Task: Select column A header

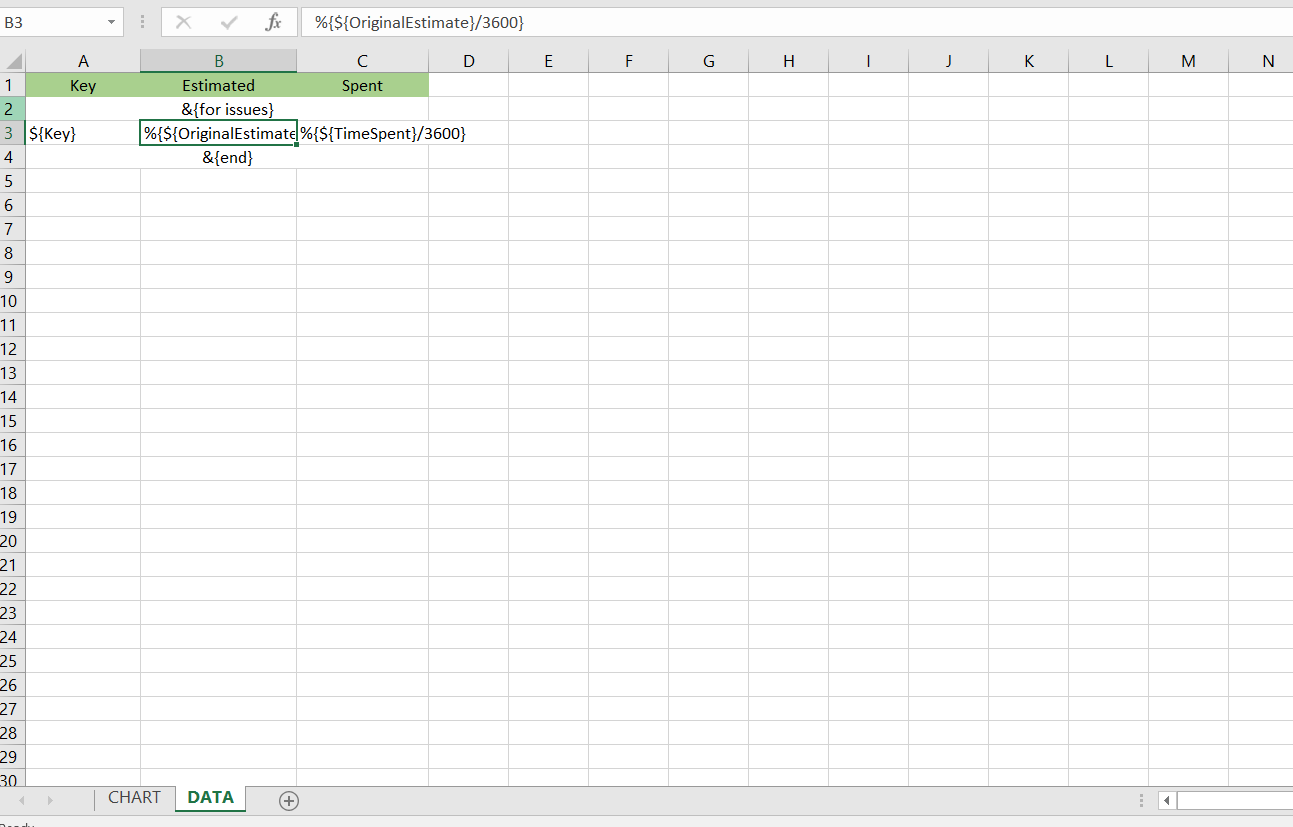Action: pos(83,61)
